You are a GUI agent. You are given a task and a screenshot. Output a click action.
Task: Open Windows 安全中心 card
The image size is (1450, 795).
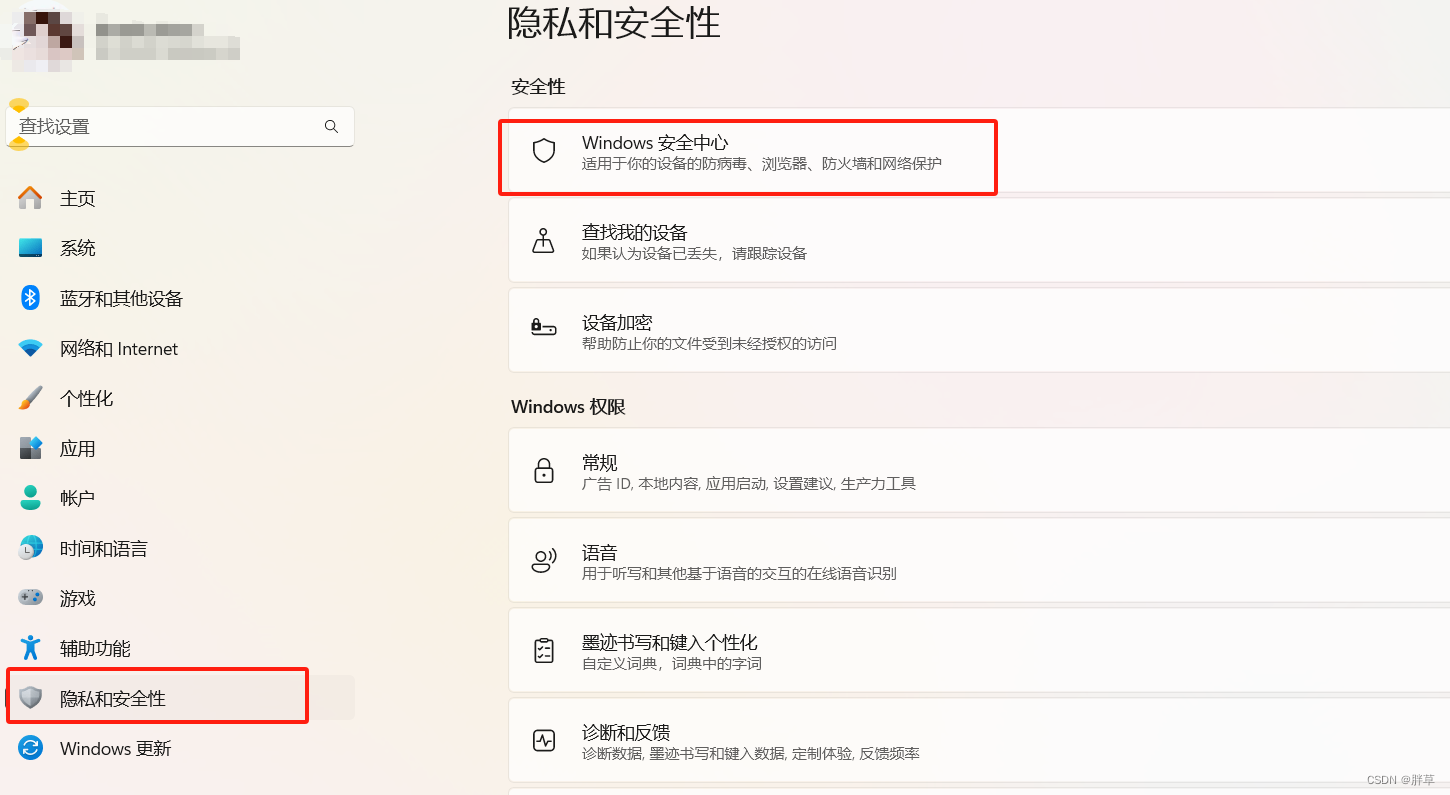click(x=979, y=151)
